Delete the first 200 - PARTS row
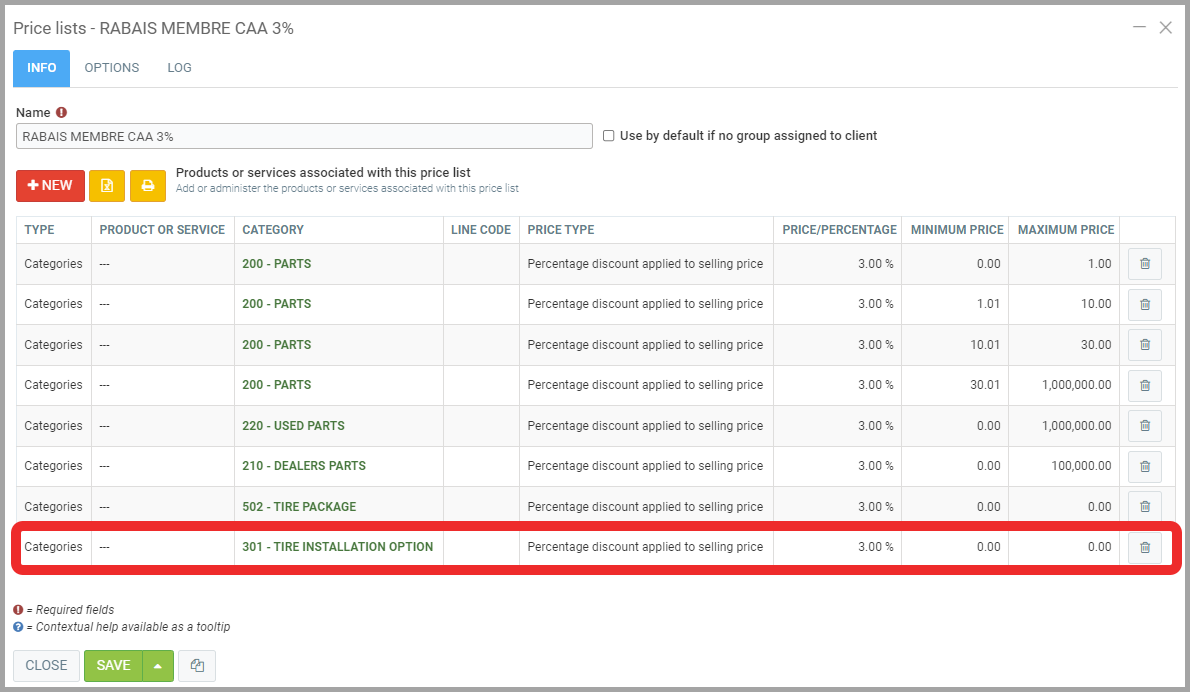This screenshot has height=692, width=1190. [x=1145, y=264]
